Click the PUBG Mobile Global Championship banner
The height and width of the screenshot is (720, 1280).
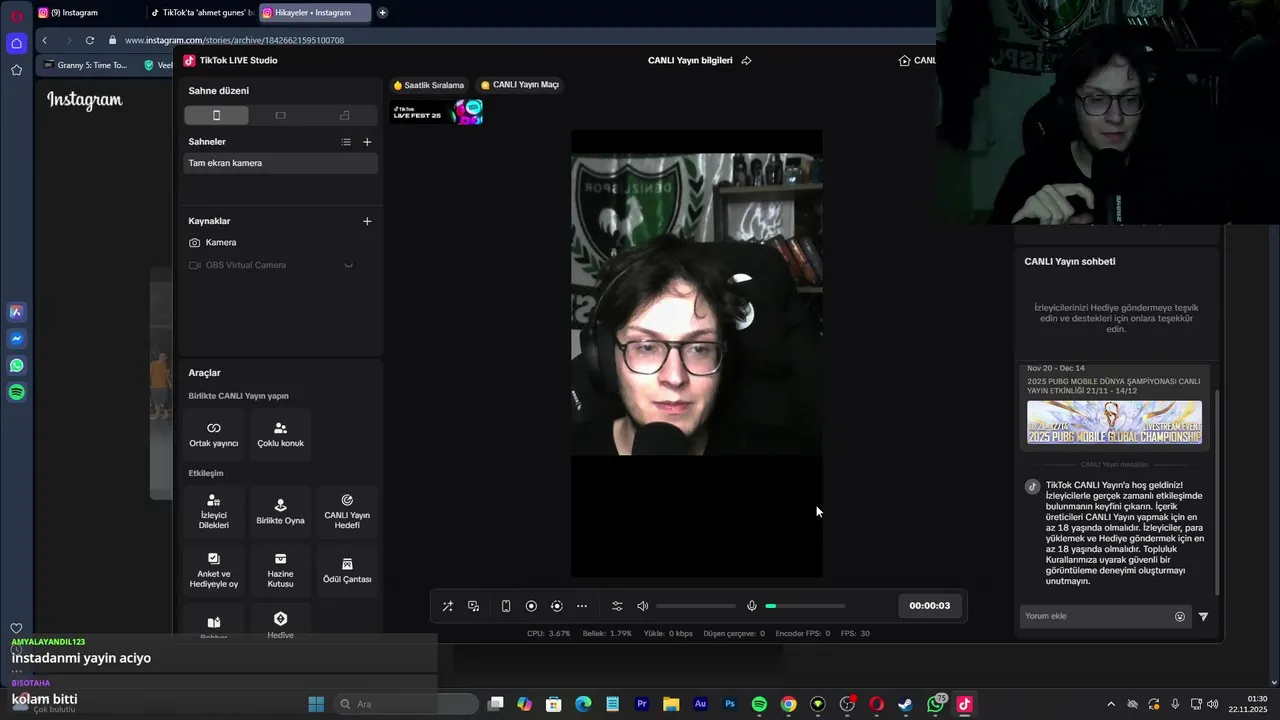coord(1114,423)
